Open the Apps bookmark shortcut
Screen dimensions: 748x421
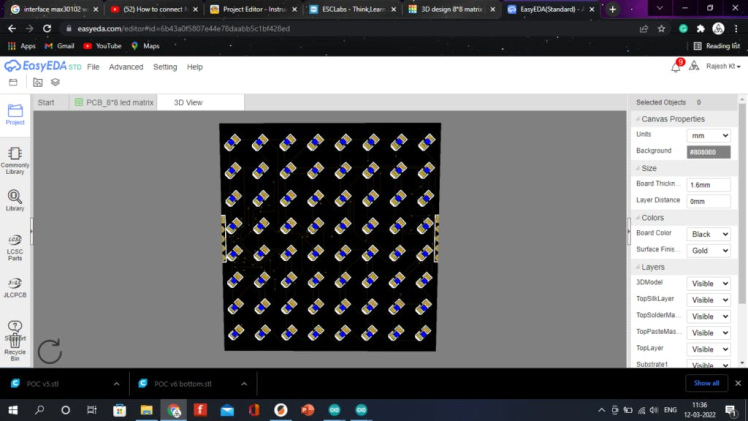tap(21, 46)
